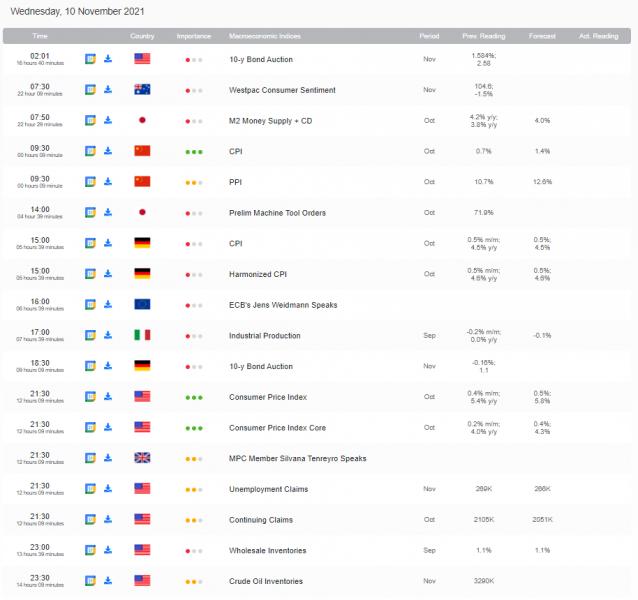Click download icon for Wholesale Inventories row
Screen dimensions: 638x600
pyautogui.click(x=108, y=550)
